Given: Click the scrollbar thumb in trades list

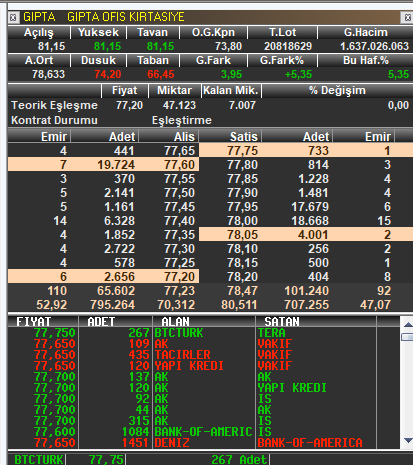Looking at the screenshot, I should pyautogui.click(x=408, y=337).
